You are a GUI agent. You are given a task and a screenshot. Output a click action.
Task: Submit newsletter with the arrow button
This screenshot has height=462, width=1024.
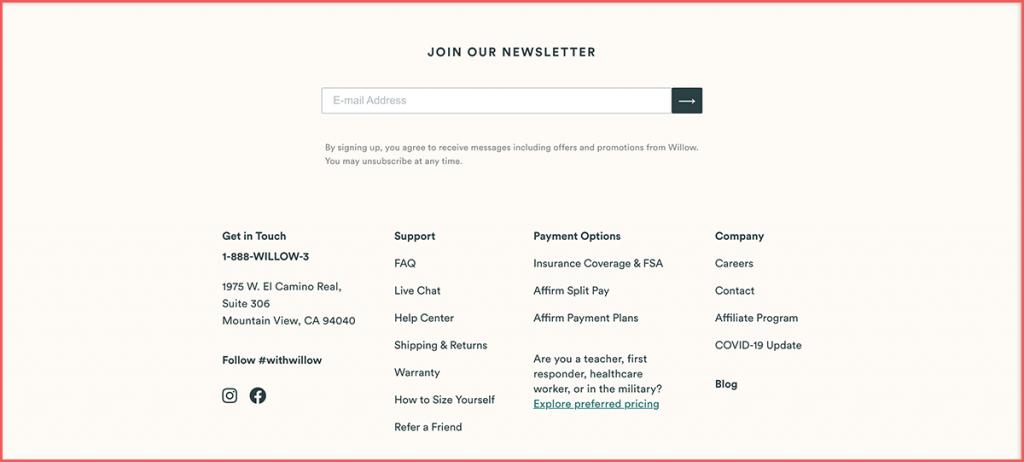687,101
